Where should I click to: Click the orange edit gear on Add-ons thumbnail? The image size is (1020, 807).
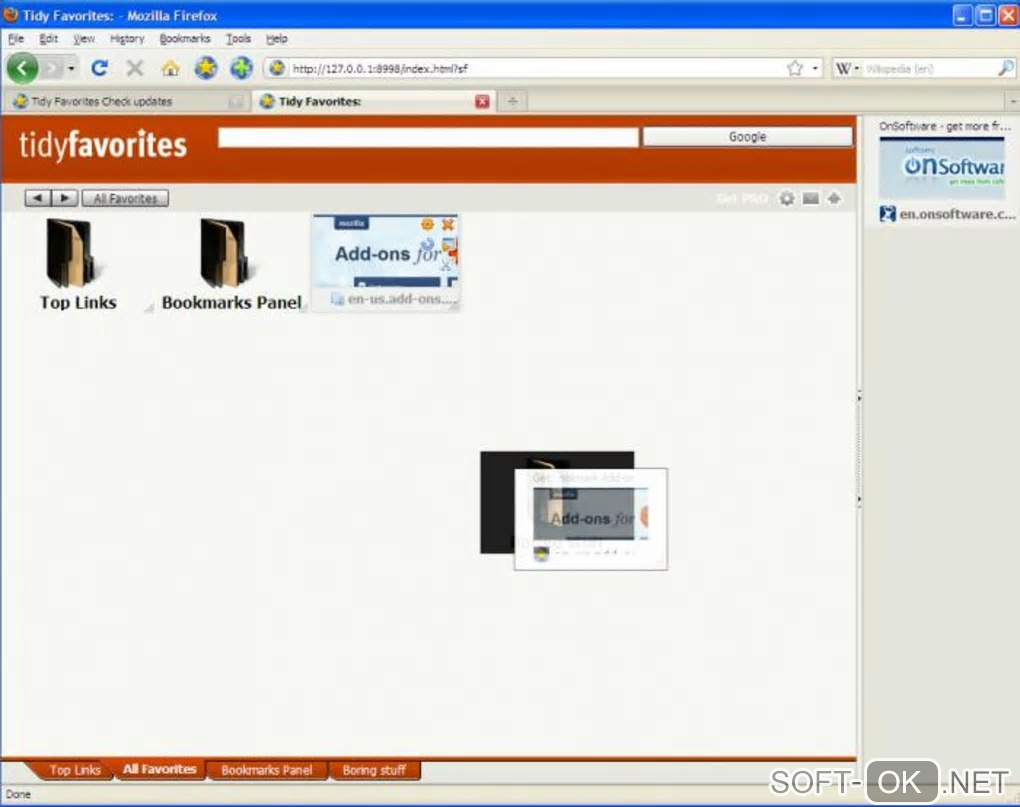click(427, 224)
